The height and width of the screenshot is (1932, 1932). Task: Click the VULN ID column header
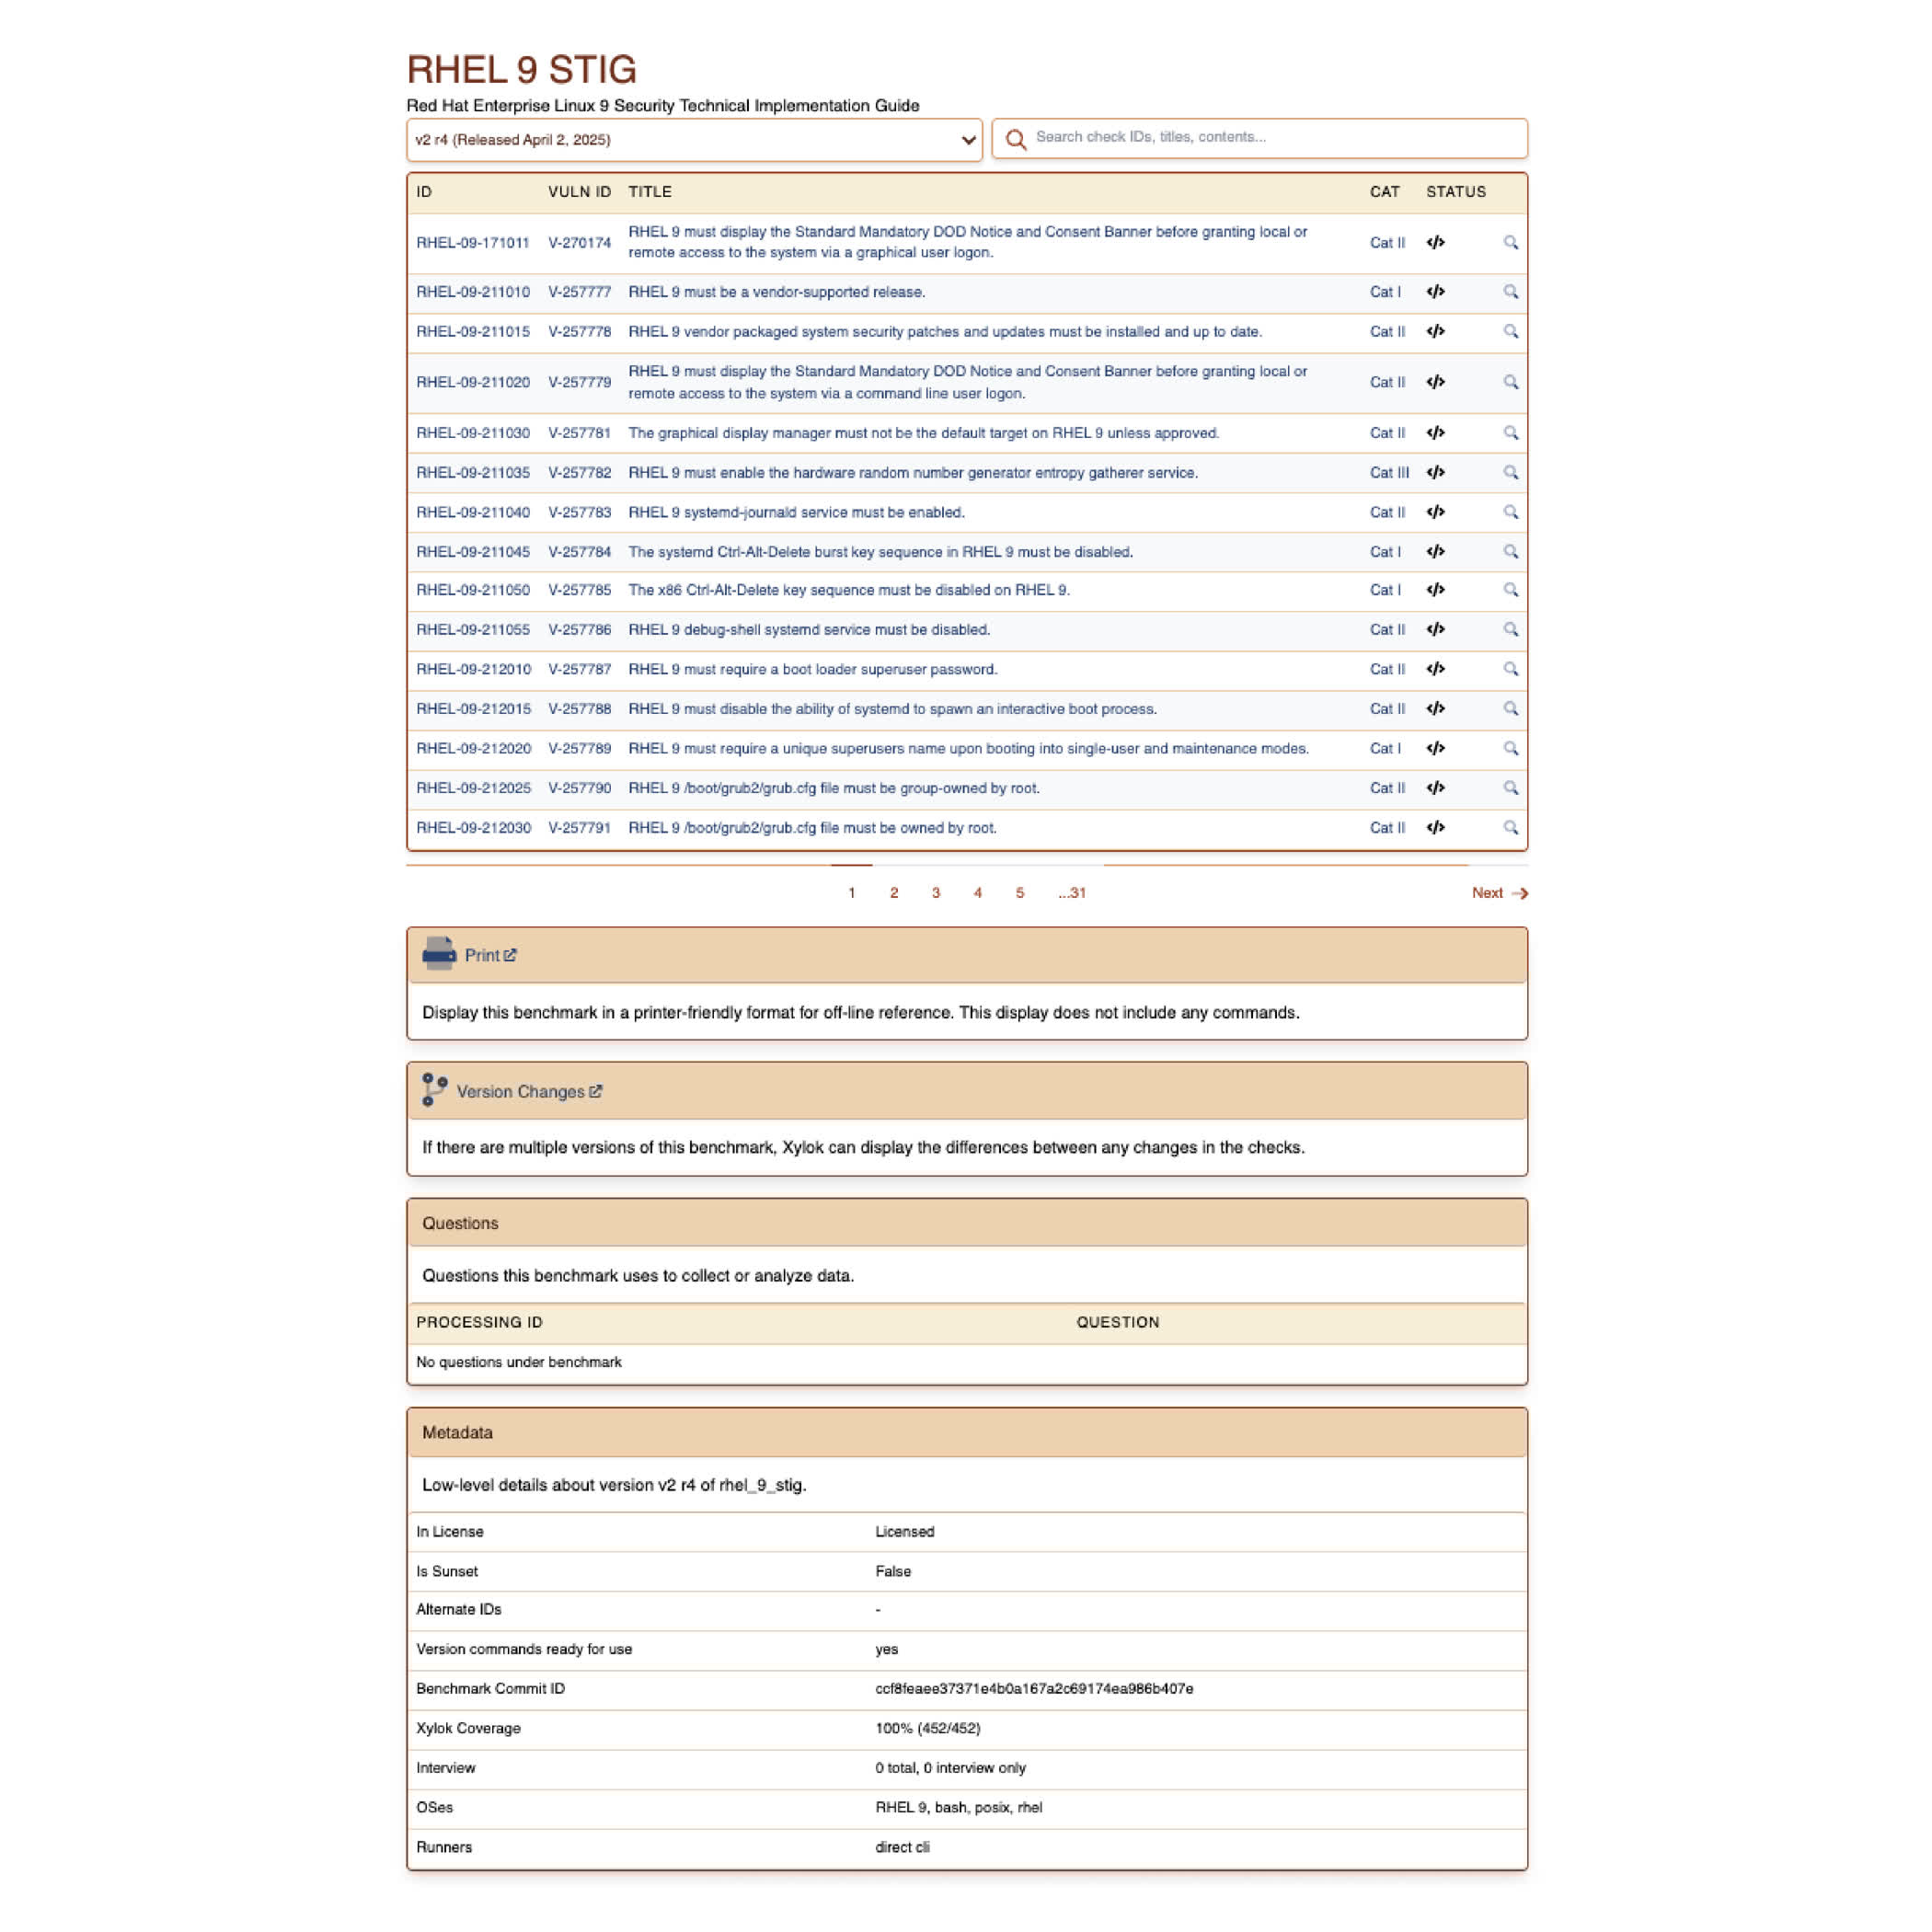[x=579, y=192]
